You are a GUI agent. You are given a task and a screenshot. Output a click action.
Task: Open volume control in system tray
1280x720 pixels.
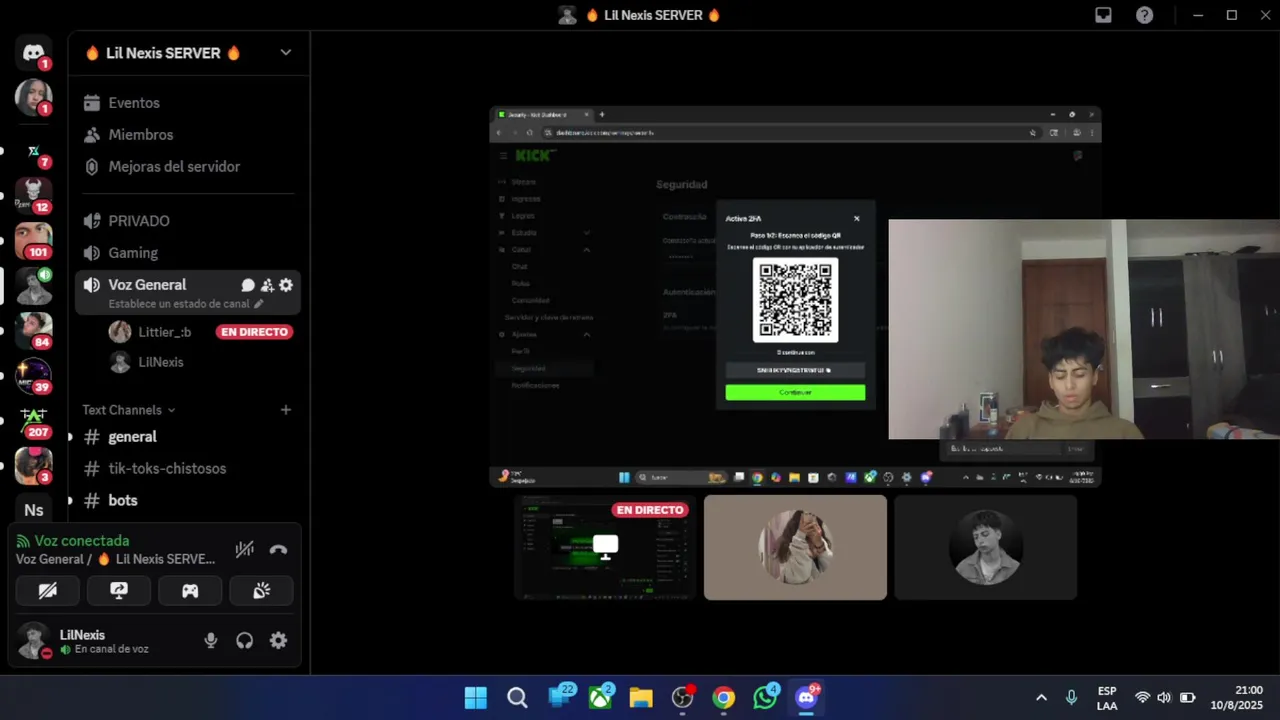click(1164, 697)
